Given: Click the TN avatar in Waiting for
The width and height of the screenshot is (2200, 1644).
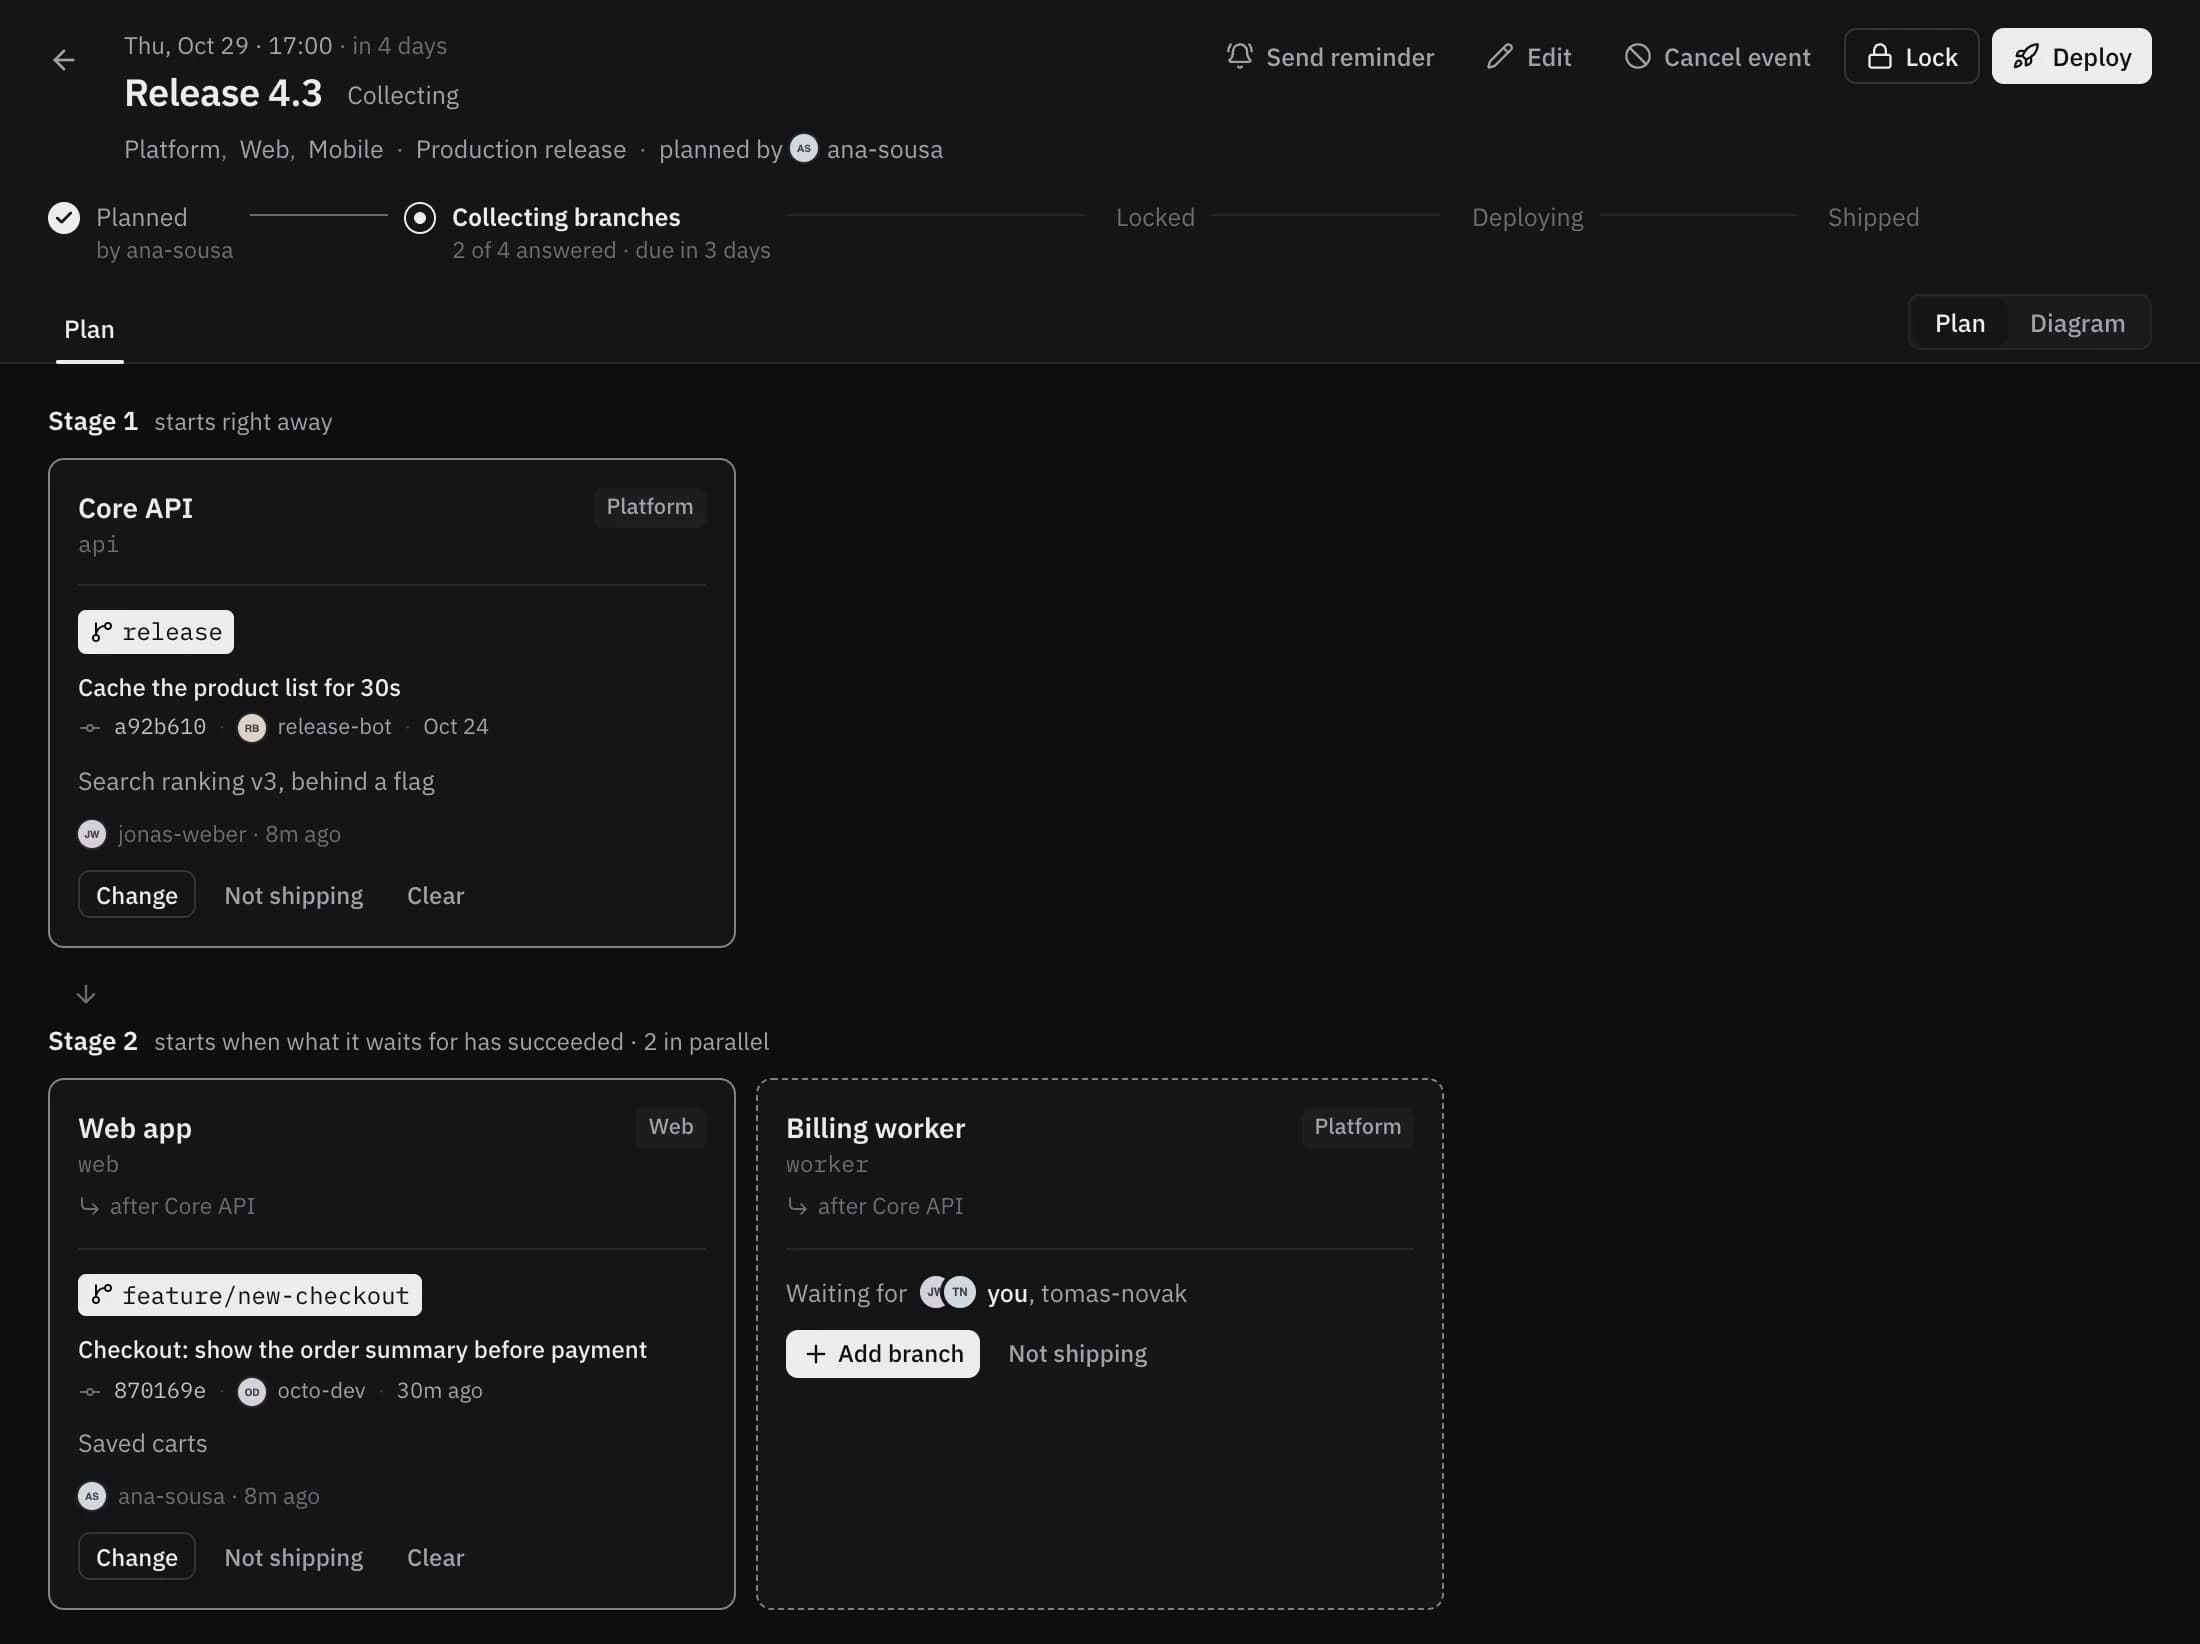Looking at the screenshot, I should [x=960, y=1292].
